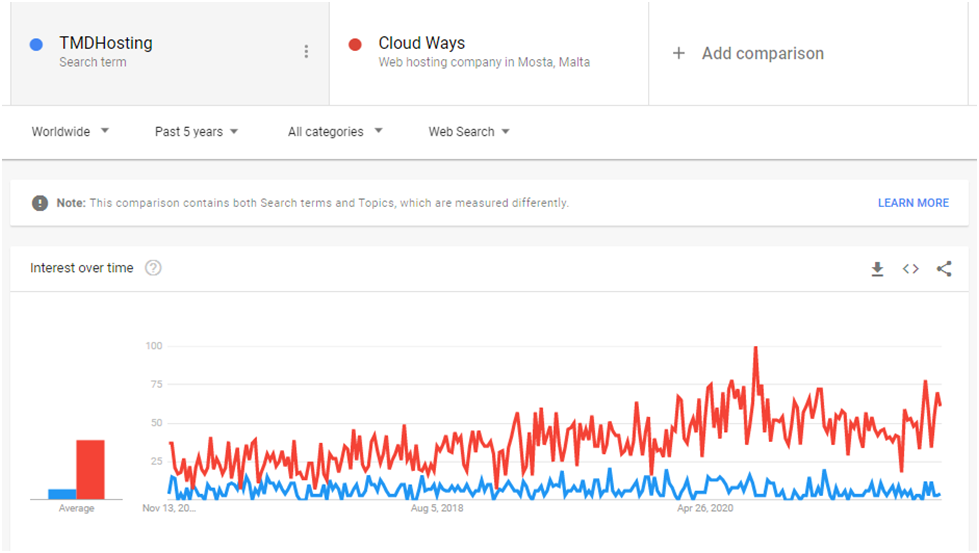Select the Cloud Ways topic box
Screen dimensions: 979x553
pyautogui.click(x=489, y=53)
